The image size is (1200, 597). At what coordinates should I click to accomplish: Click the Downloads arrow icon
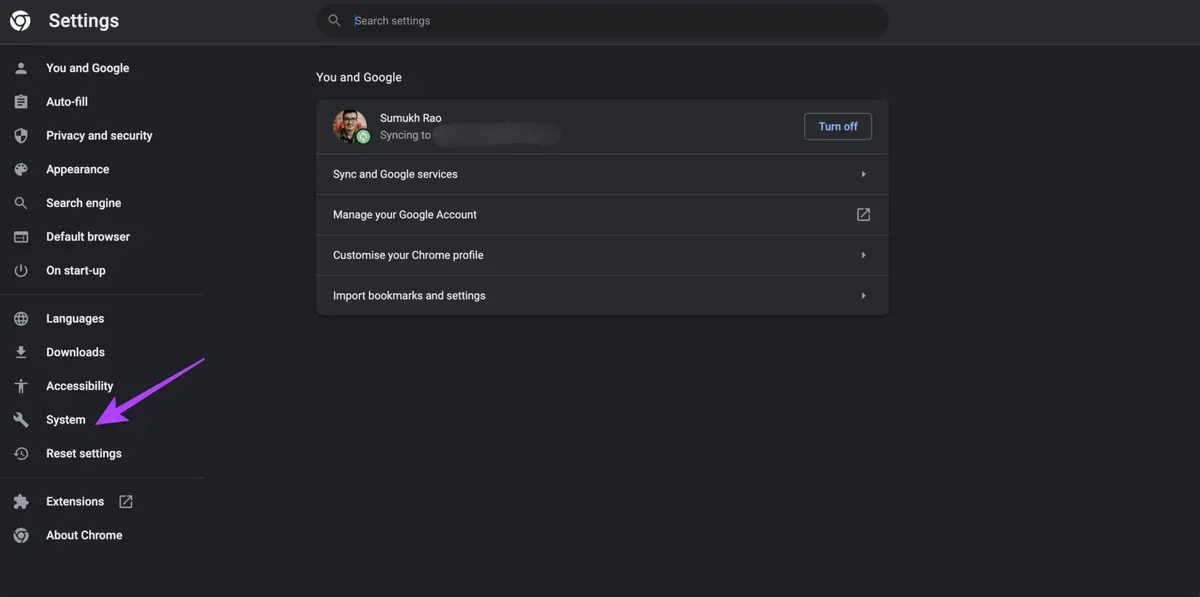point(21,353)
